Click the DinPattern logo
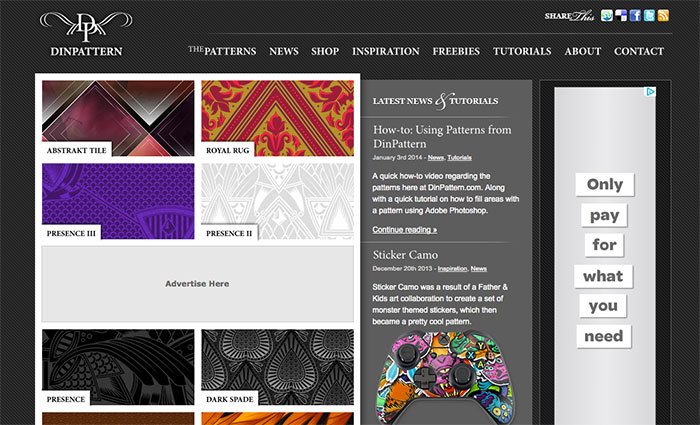The width and height of the screenshot is (700, 425). click(86, 34)
